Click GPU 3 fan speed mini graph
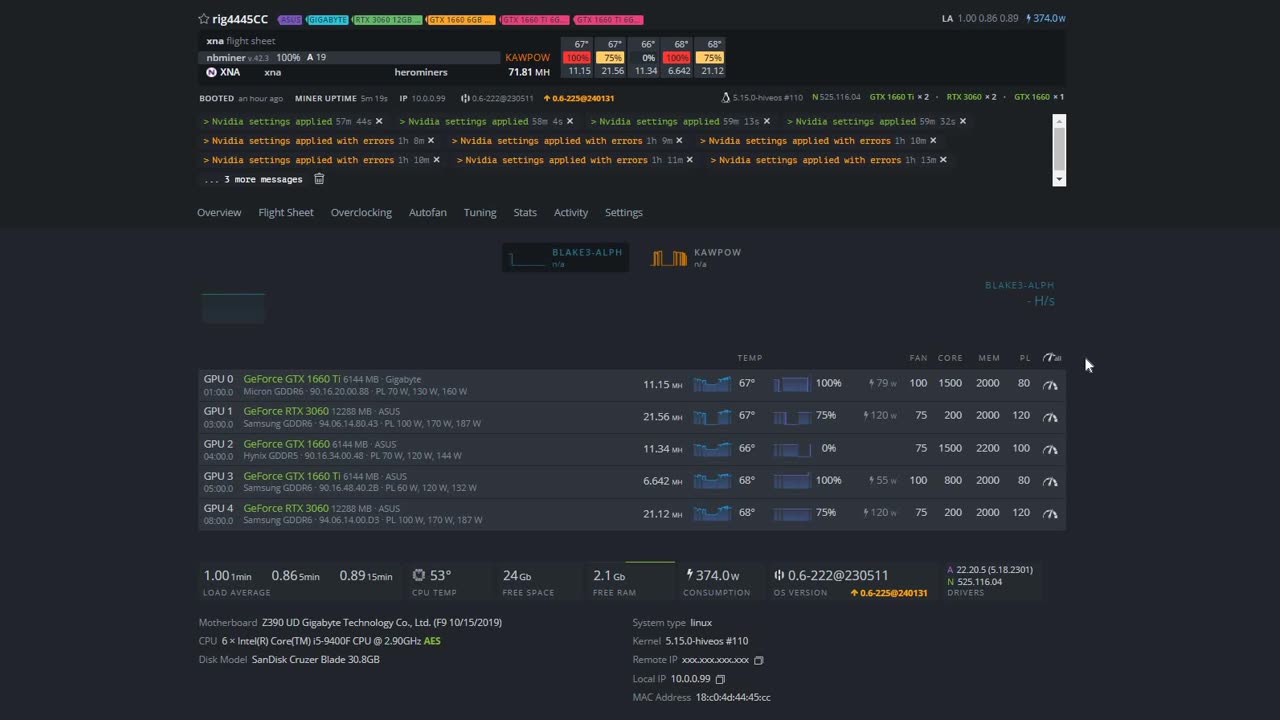Screen dimensions: 1280x720 click(791, 481)
